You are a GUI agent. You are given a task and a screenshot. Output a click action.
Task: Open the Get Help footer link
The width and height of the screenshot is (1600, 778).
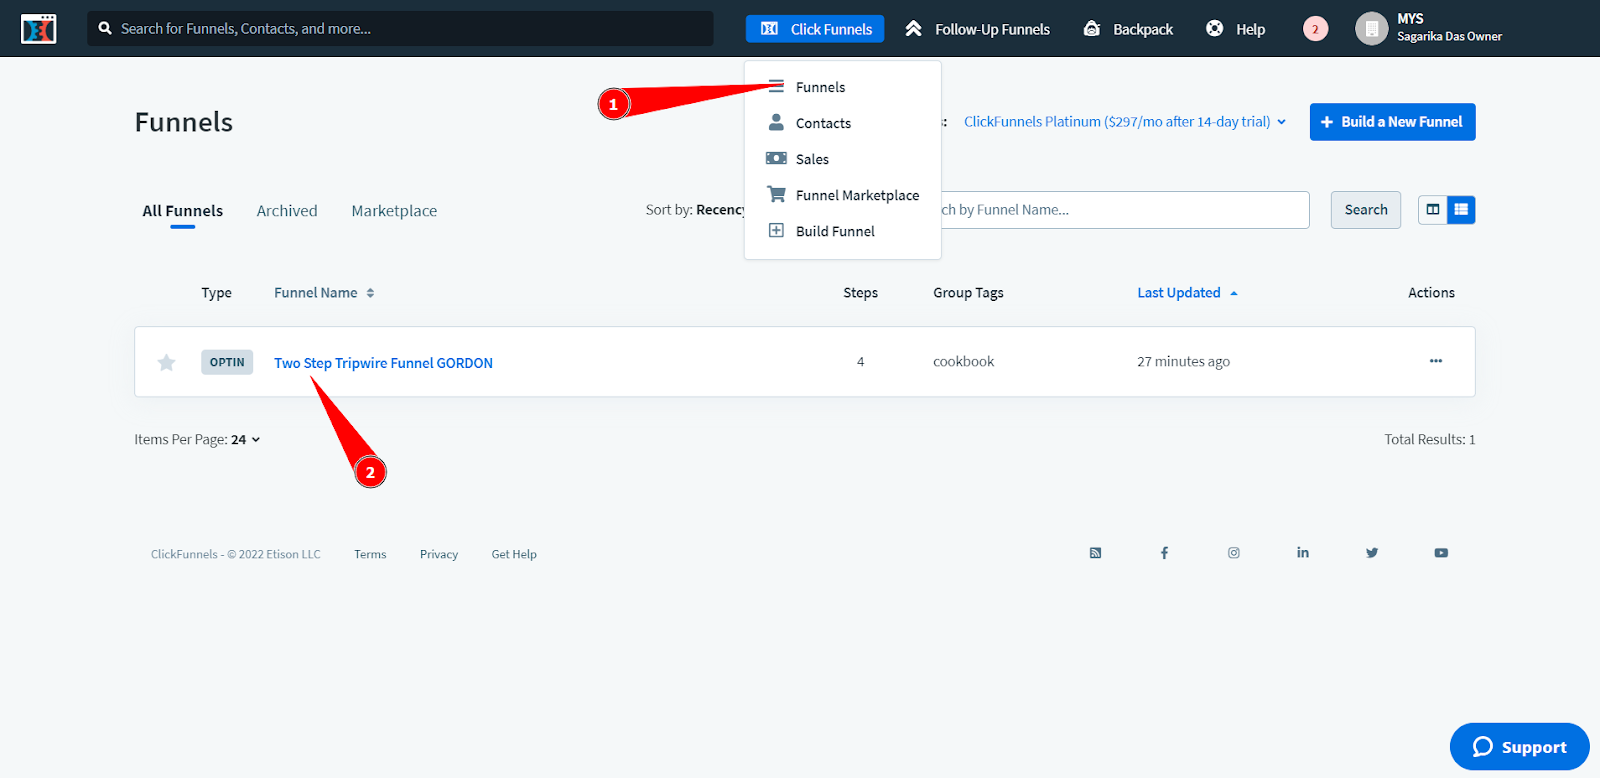[x=514, y=554]
